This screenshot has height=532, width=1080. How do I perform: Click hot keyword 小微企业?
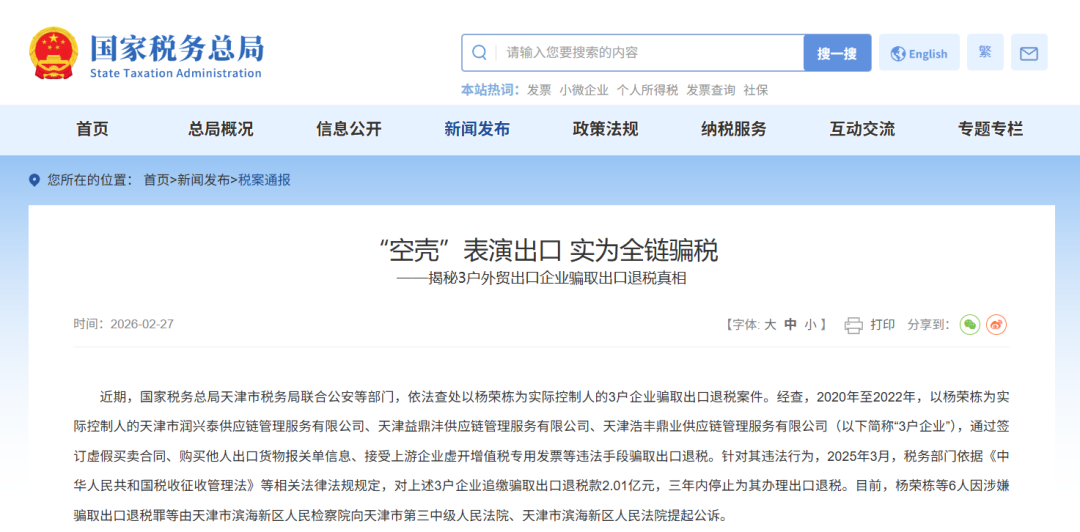pos(584,90)
